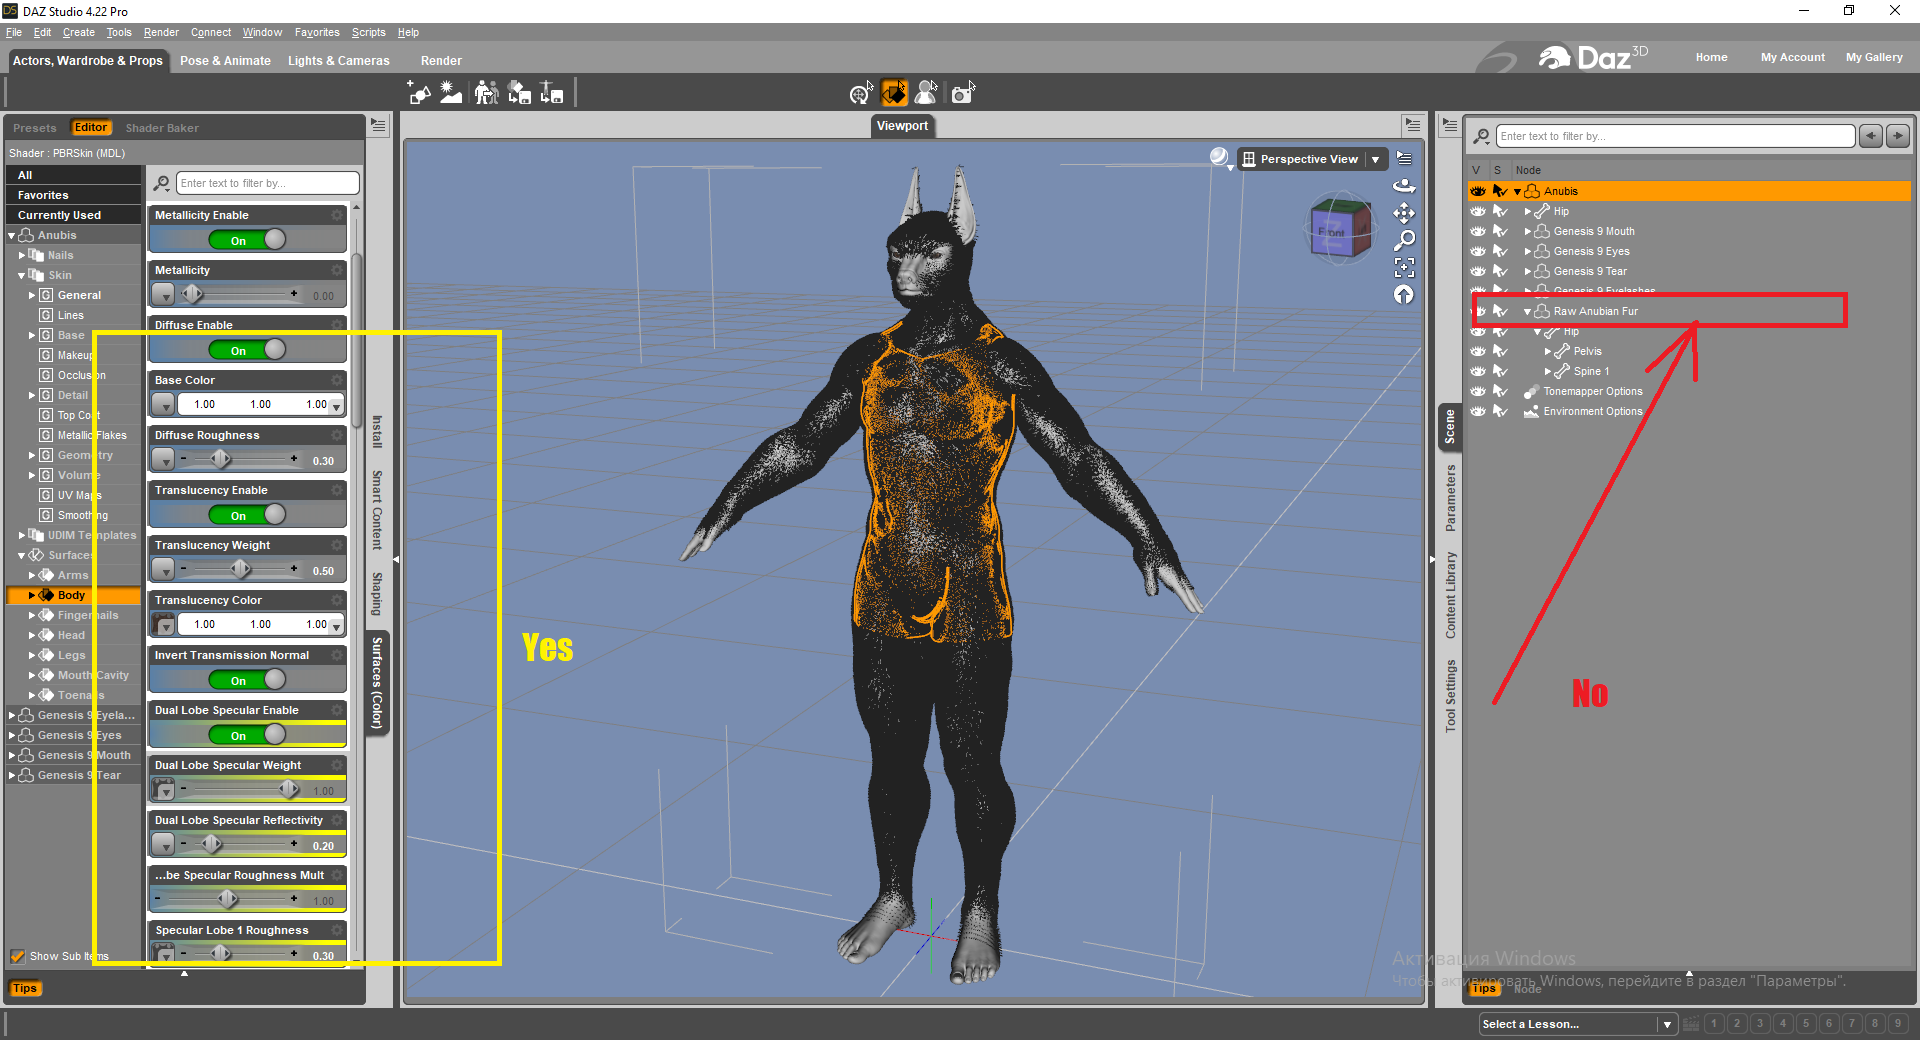Click the Zoom magnifier viewport control

[x=1405, y=240]
